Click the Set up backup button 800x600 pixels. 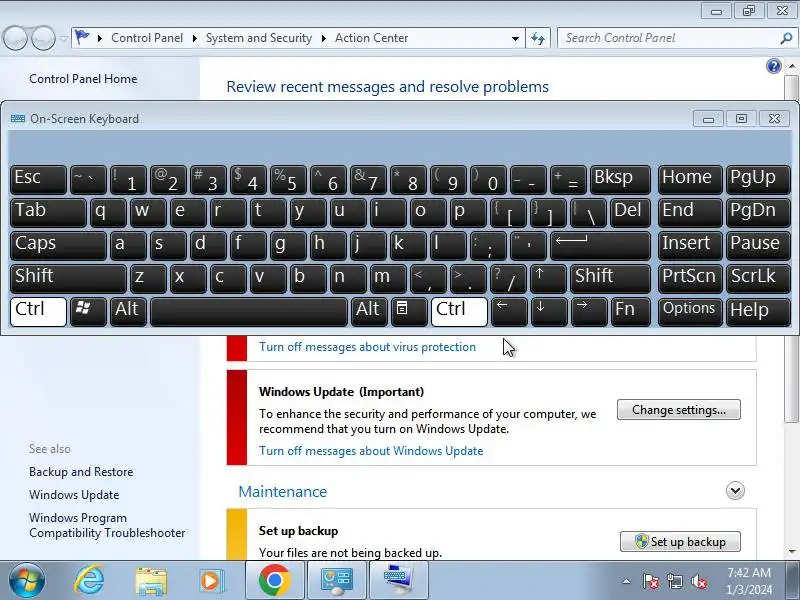tap(680, 542)
